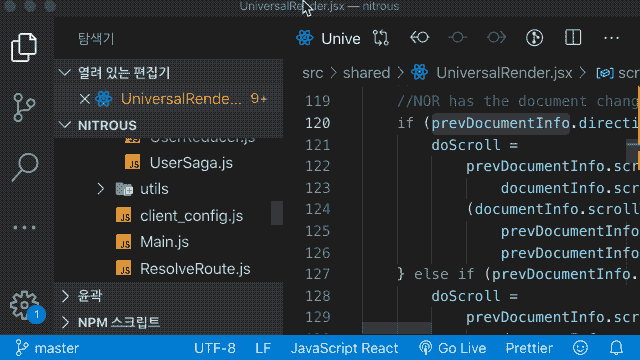Expand the NPM scripts section

coord(169,322)
